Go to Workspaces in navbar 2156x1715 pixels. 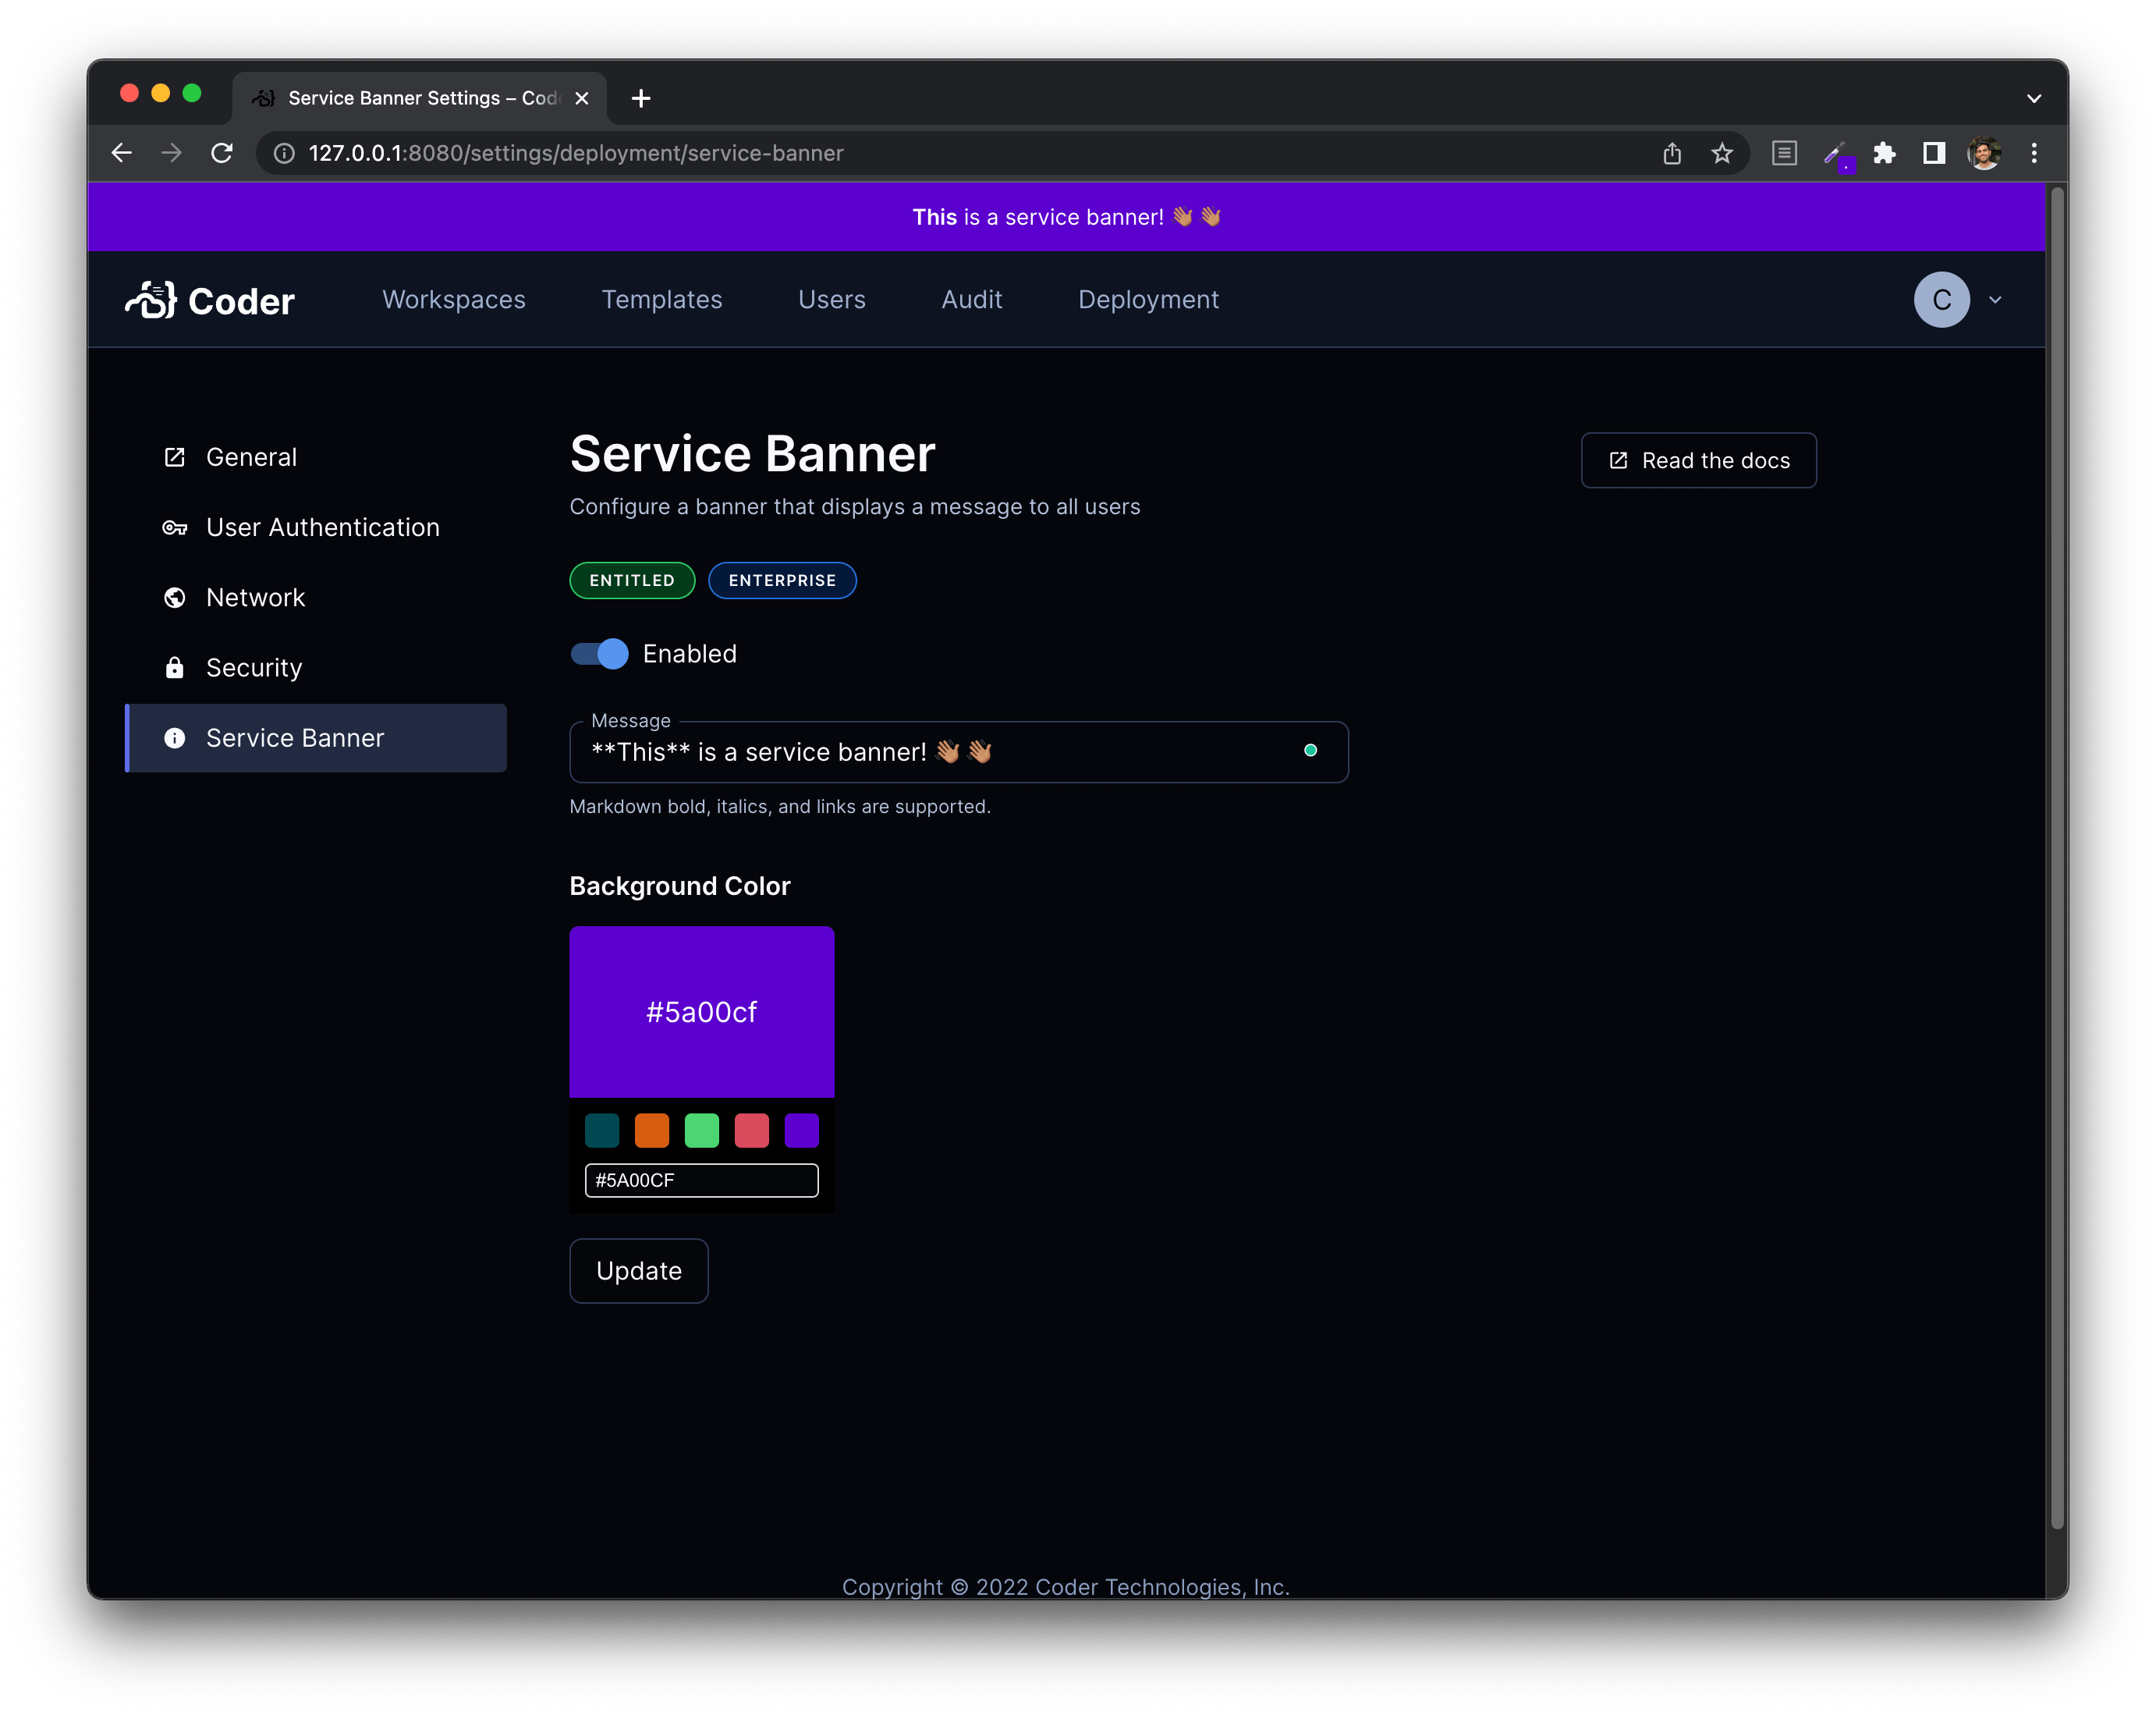point(454,300)
